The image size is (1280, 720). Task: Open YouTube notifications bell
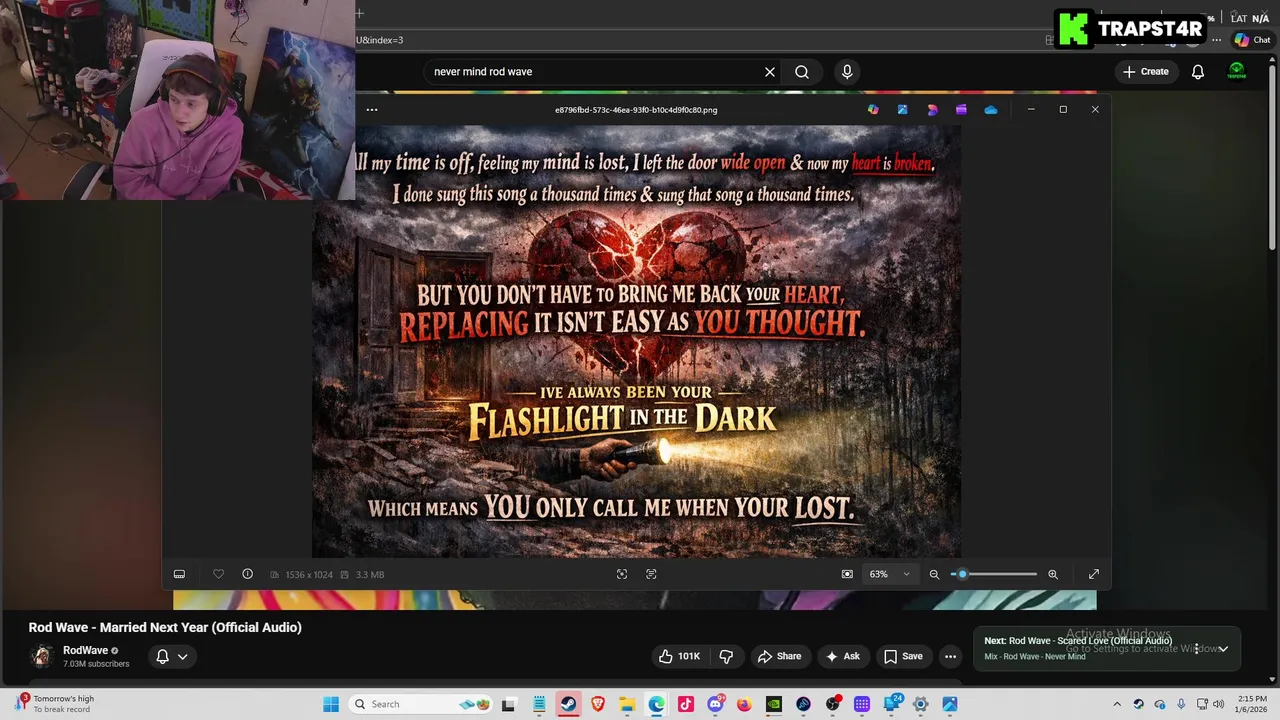tap(1198, 72)
